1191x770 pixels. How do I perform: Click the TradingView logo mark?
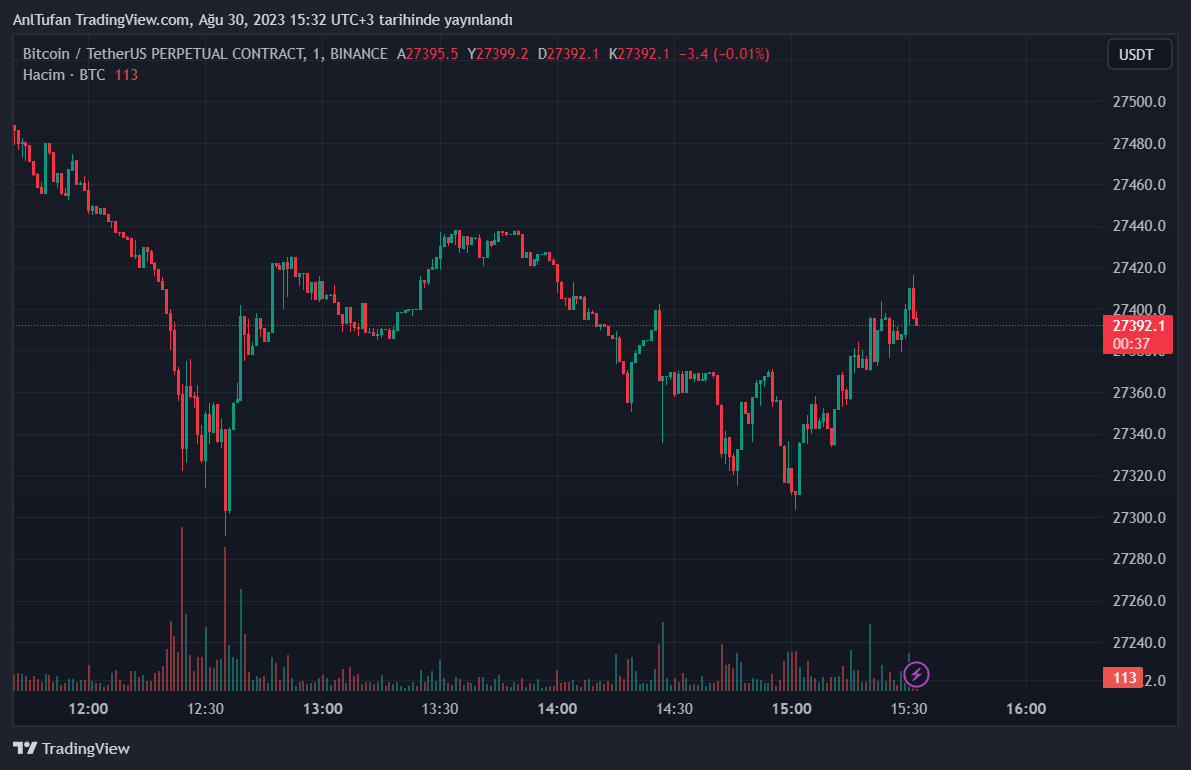[x=25, y=748]
